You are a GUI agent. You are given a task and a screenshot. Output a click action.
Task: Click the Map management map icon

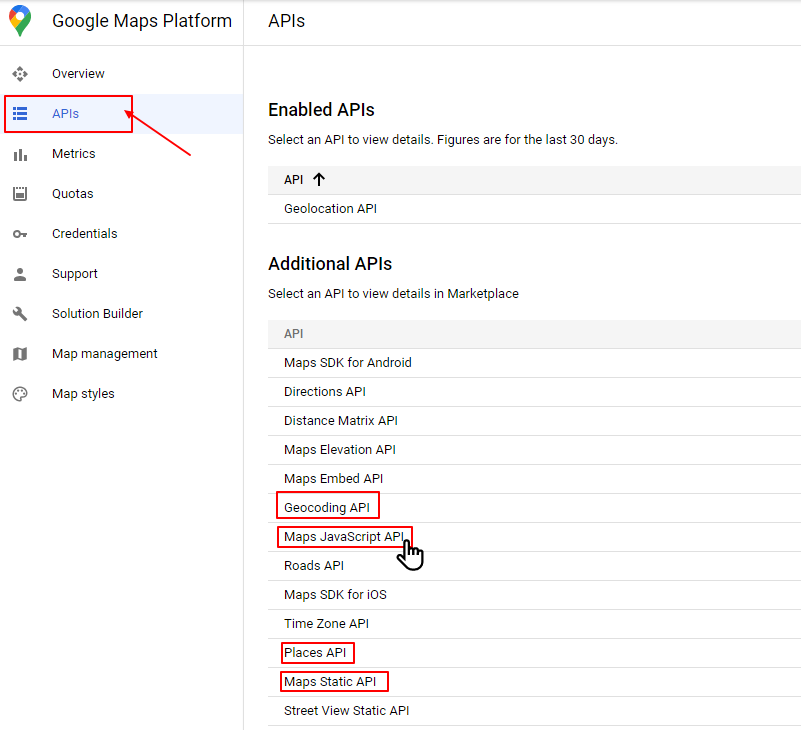20,354
